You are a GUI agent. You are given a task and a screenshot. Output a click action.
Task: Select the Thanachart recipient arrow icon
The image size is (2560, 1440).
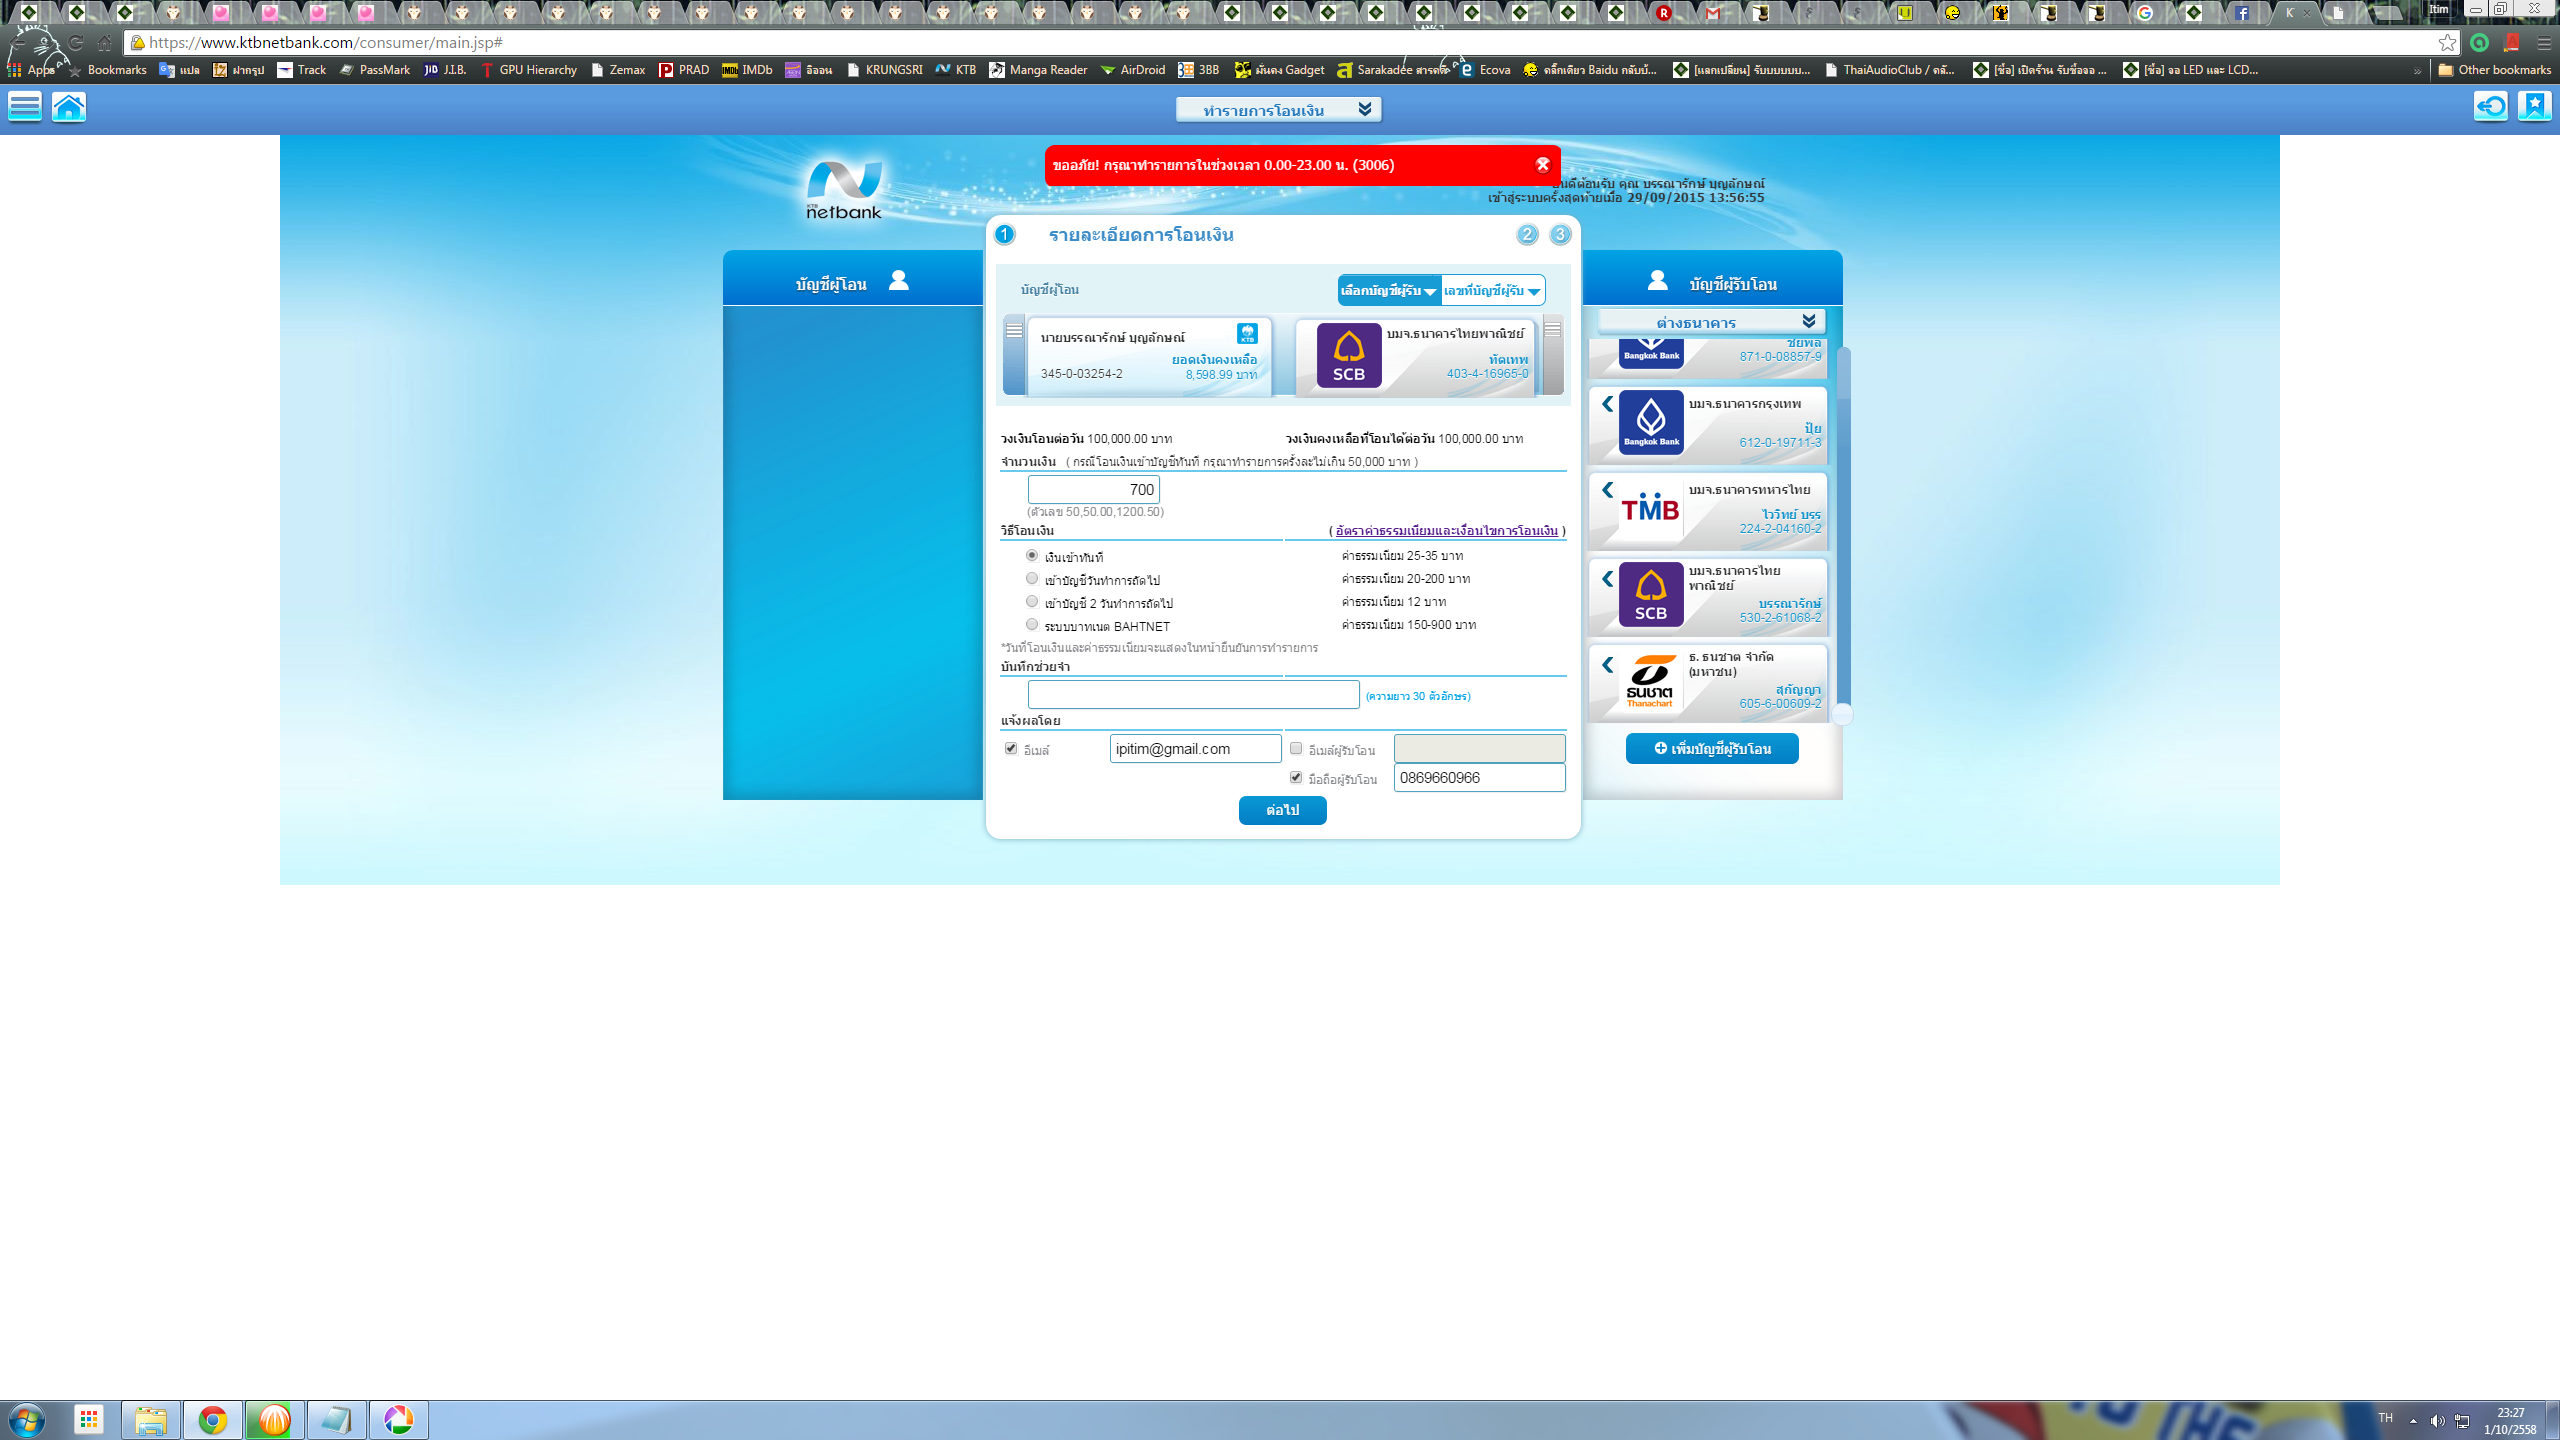click(x=1607, y=665)
